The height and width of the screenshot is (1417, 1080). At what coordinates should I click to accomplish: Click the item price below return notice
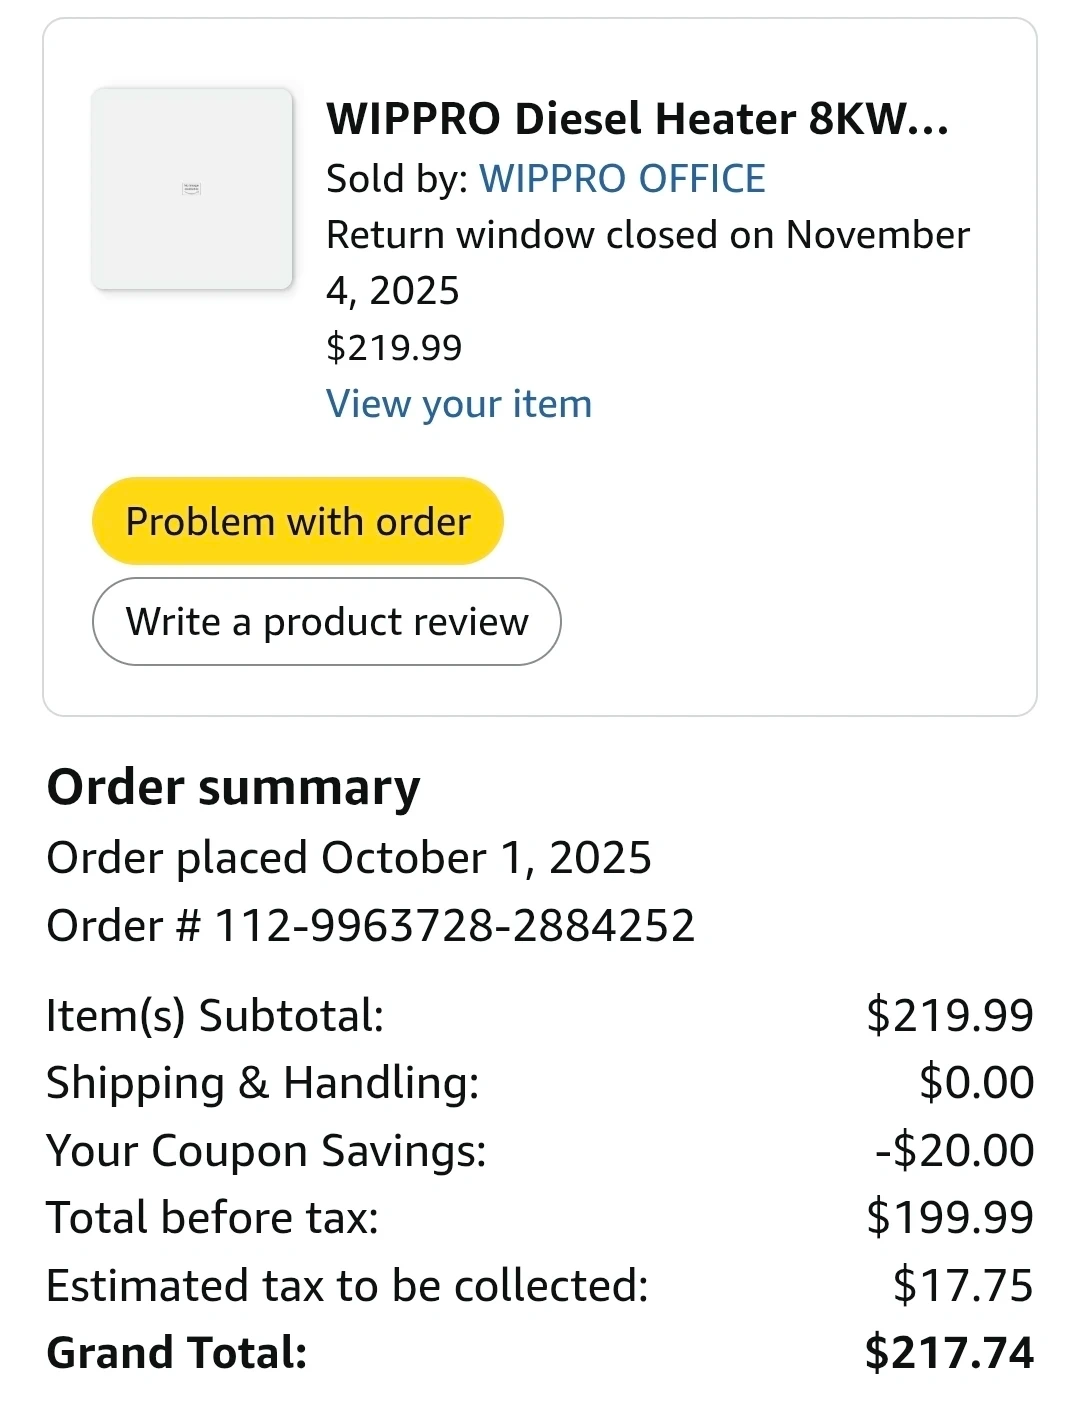pyautogui.click(x=394, y=348)
